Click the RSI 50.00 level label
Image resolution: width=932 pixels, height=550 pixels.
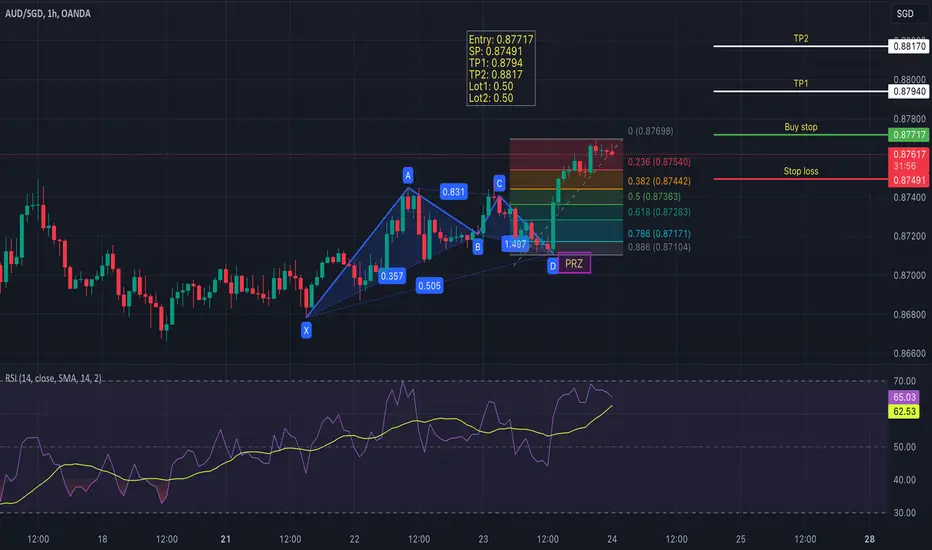(x=905, y=447)
